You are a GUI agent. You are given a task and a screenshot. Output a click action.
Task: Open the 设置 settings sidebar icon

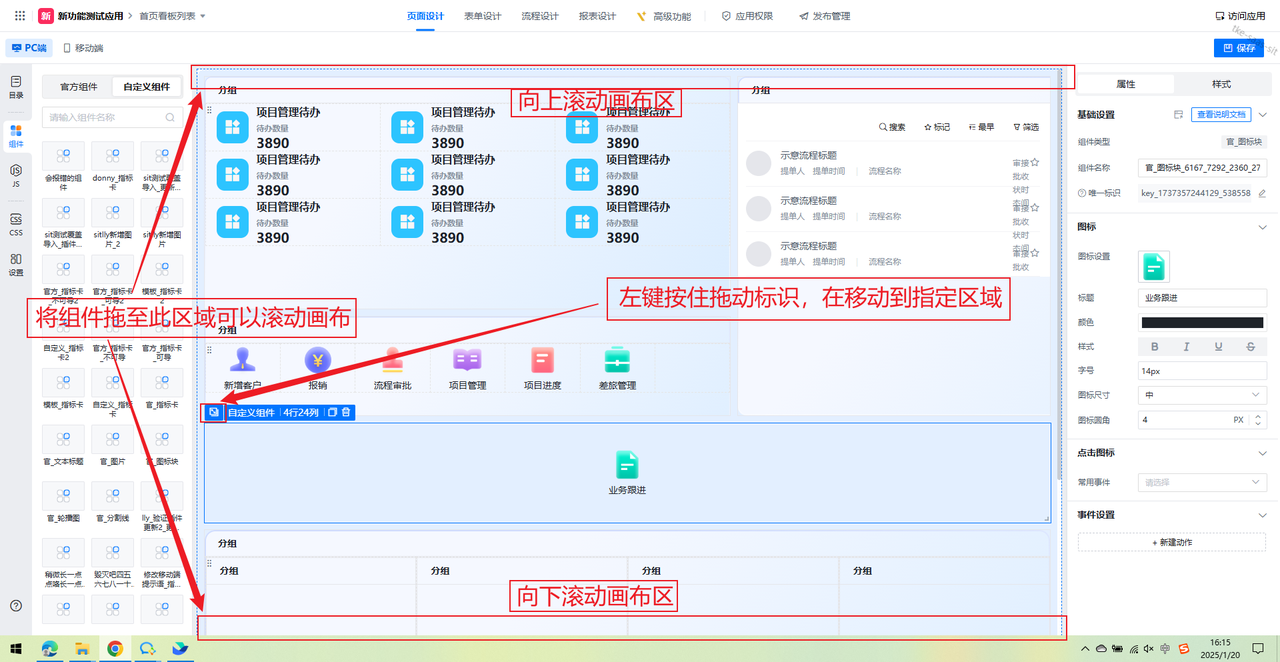coord(16,264)
